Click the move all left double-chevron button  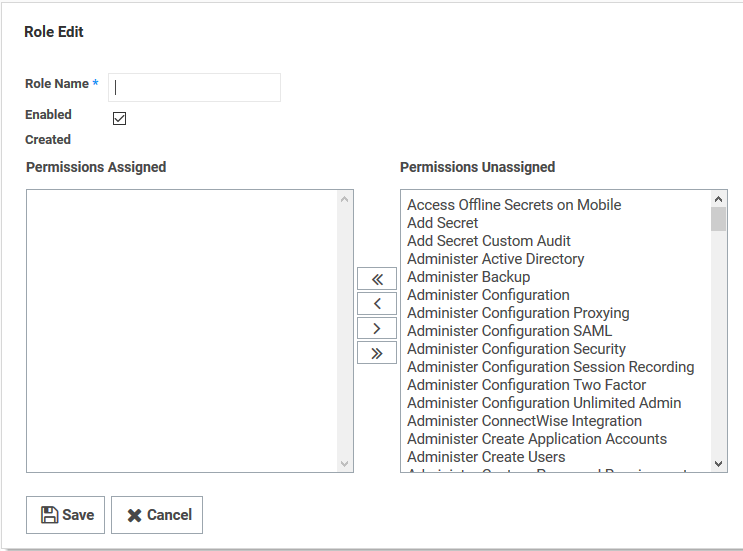click(x=377, y=279)
